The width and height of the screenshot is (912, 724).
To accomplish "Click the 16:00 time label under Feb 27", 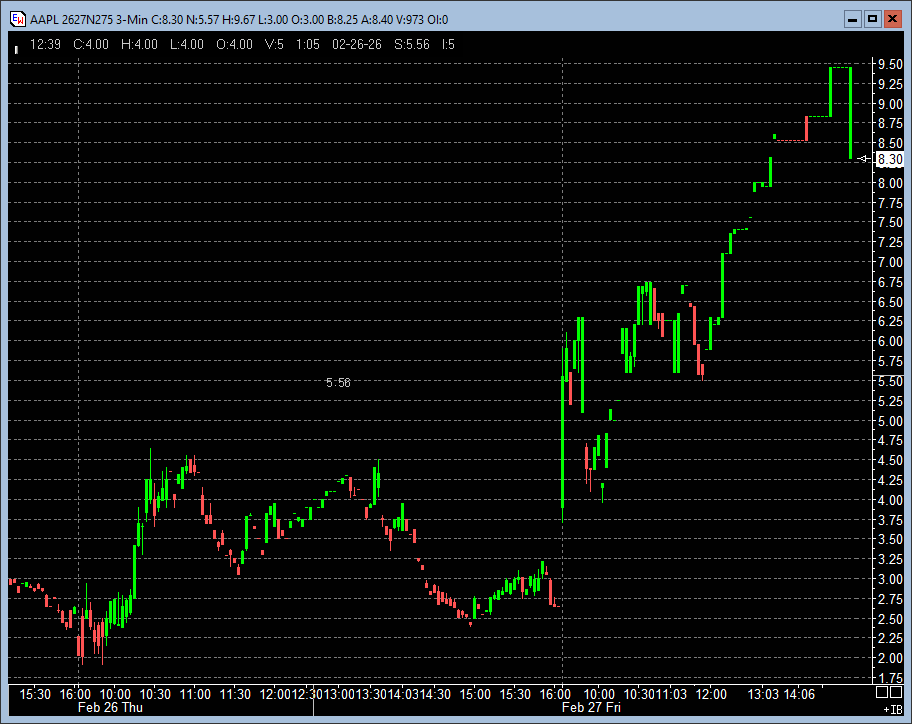I will [555, 693].
